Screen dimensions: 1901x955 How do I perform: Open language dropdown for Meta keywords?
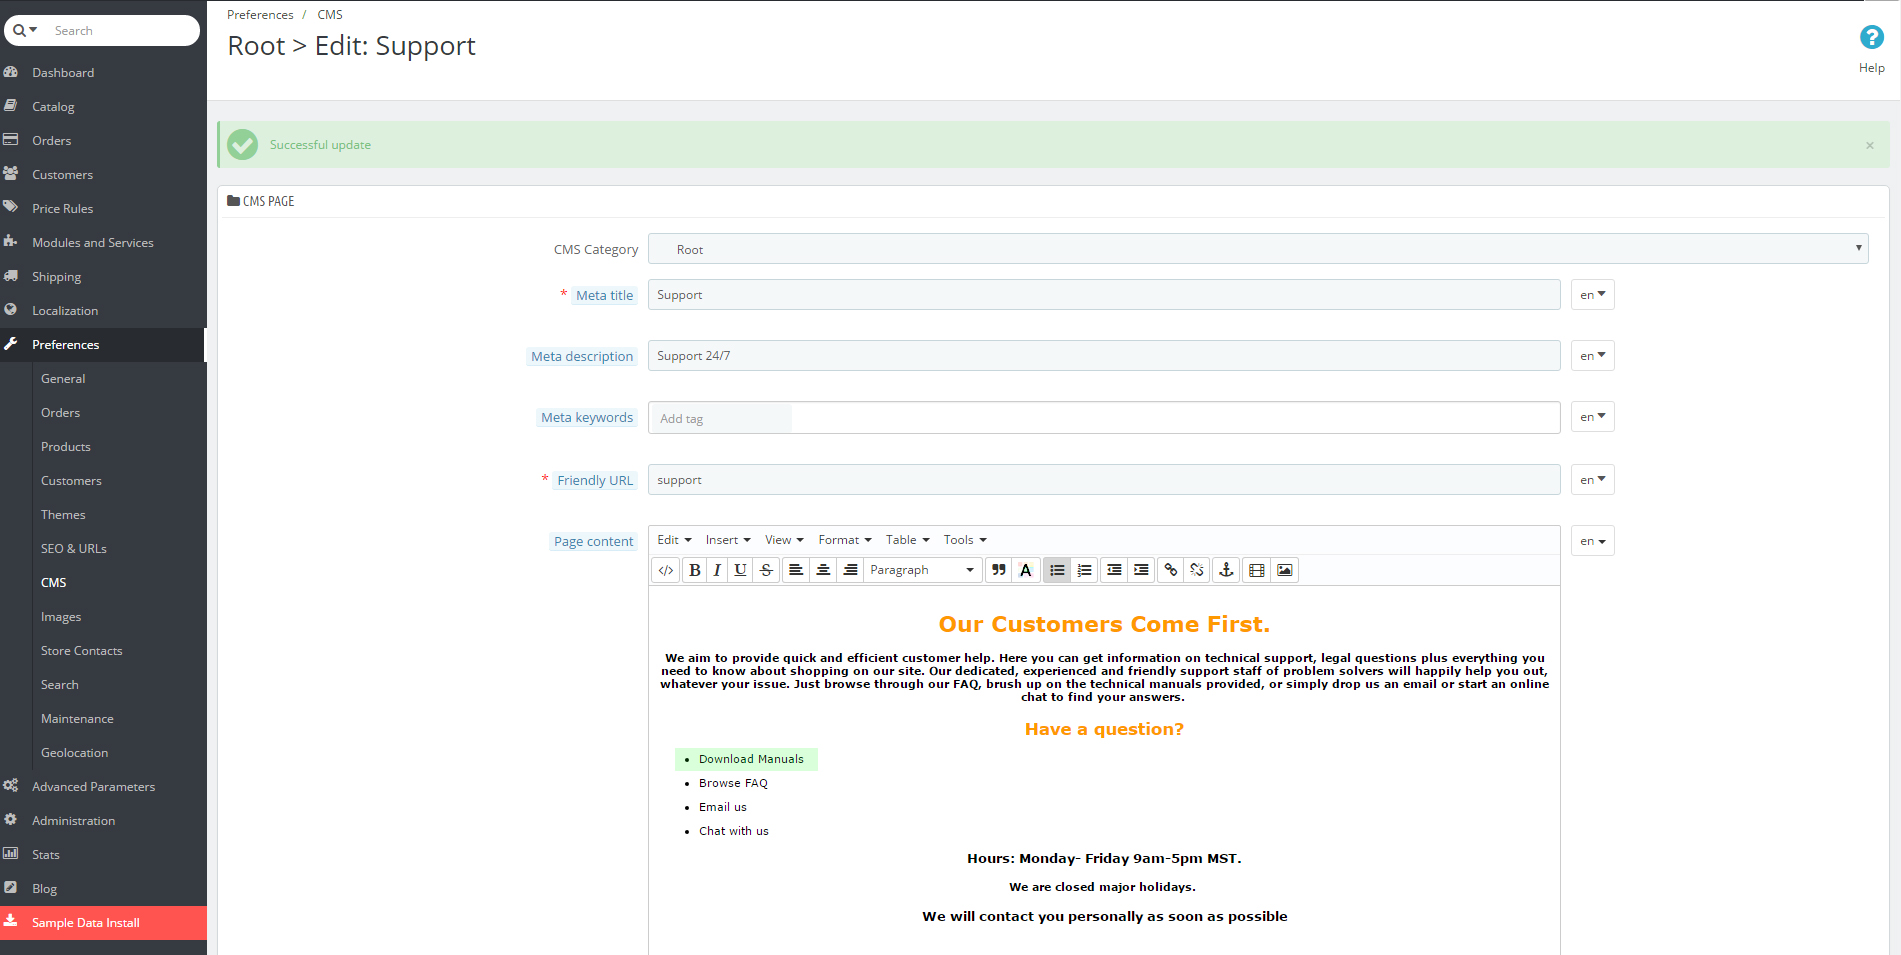tap(1592, 417)
